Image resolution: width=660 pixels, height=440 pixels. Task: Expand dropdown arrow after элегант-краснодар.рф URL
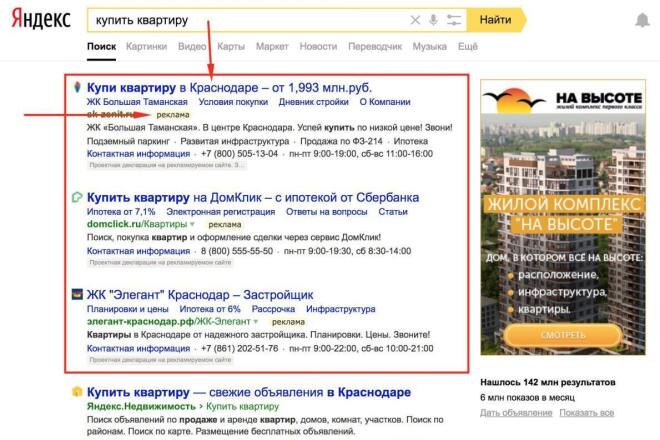(x=255, y=322)
